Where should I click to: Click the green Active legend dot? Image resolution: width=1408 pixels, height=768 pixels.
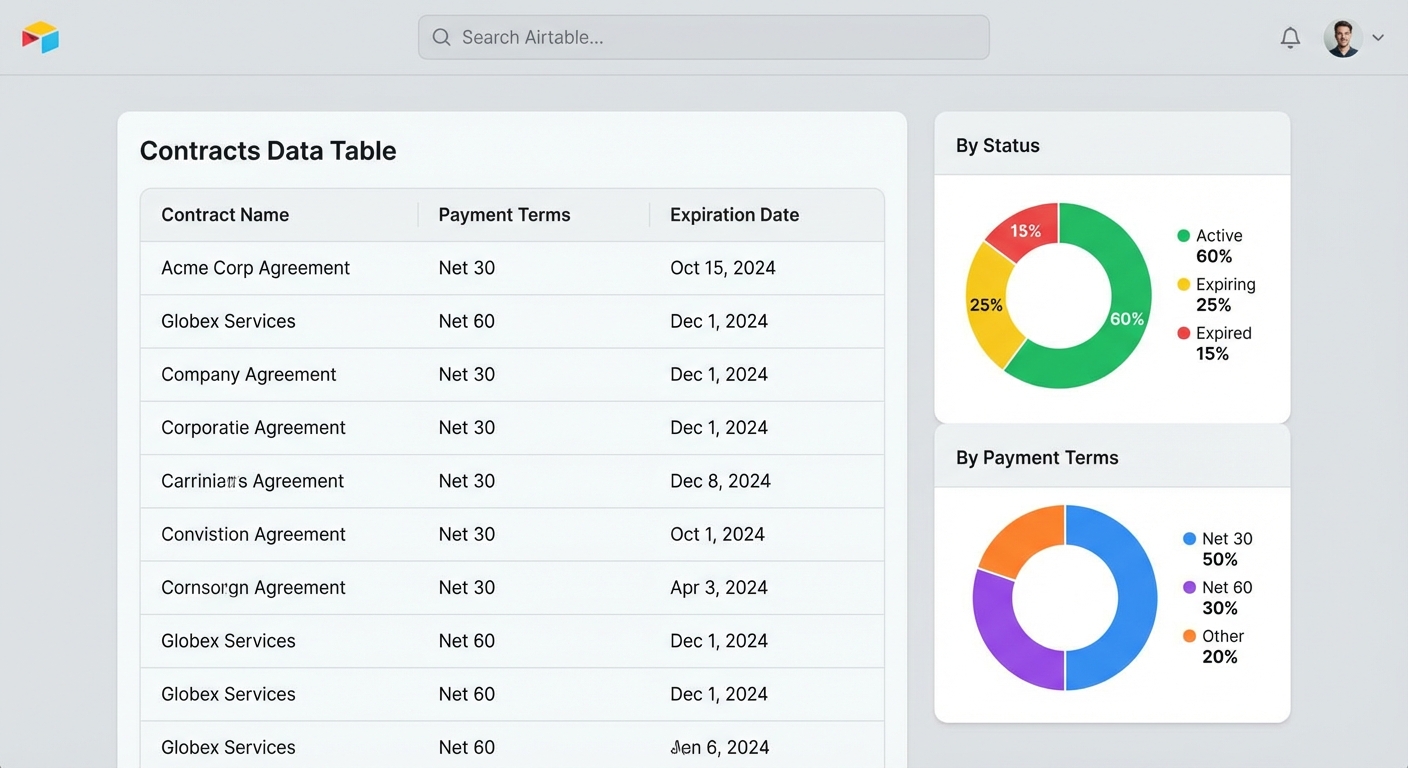point(1183,236)
